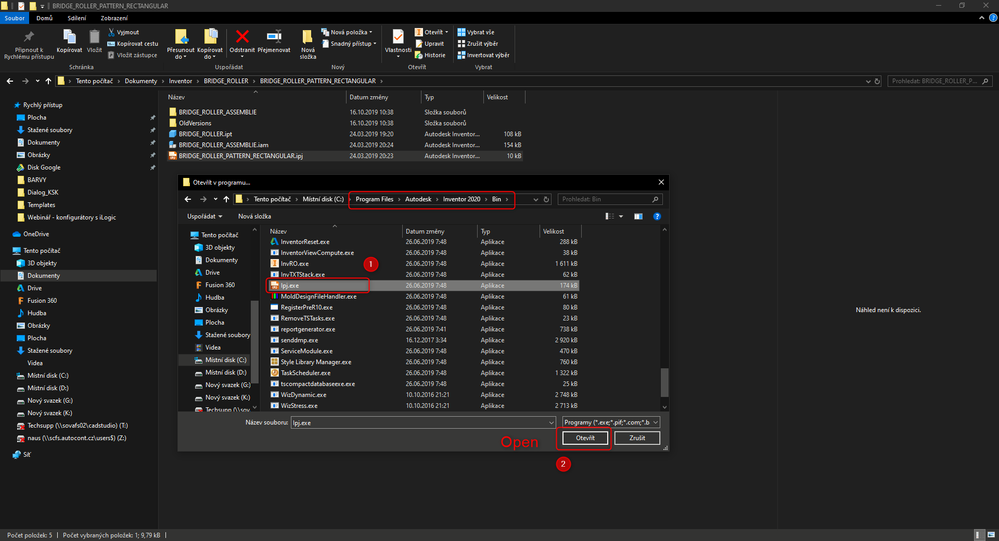Click the Přejmenovat icon in the ribbon
The height and width of the screenshot is (541, 999).
pyautogui.click(x=274, y=36)
